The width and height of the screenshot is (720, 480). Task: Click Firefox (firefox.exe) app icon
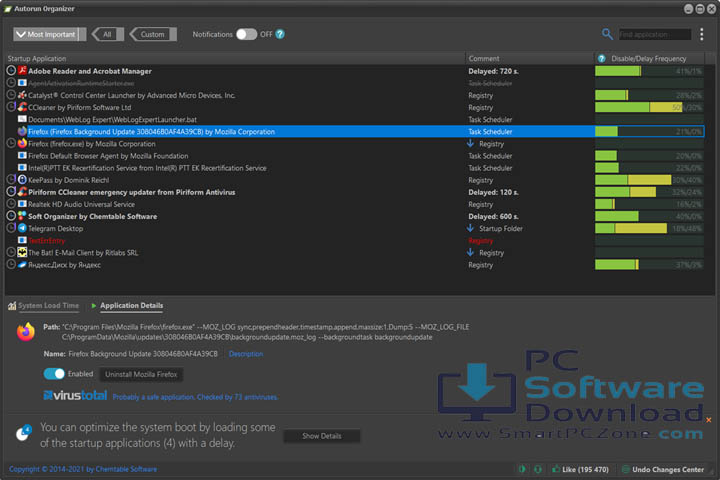(22, 143)
